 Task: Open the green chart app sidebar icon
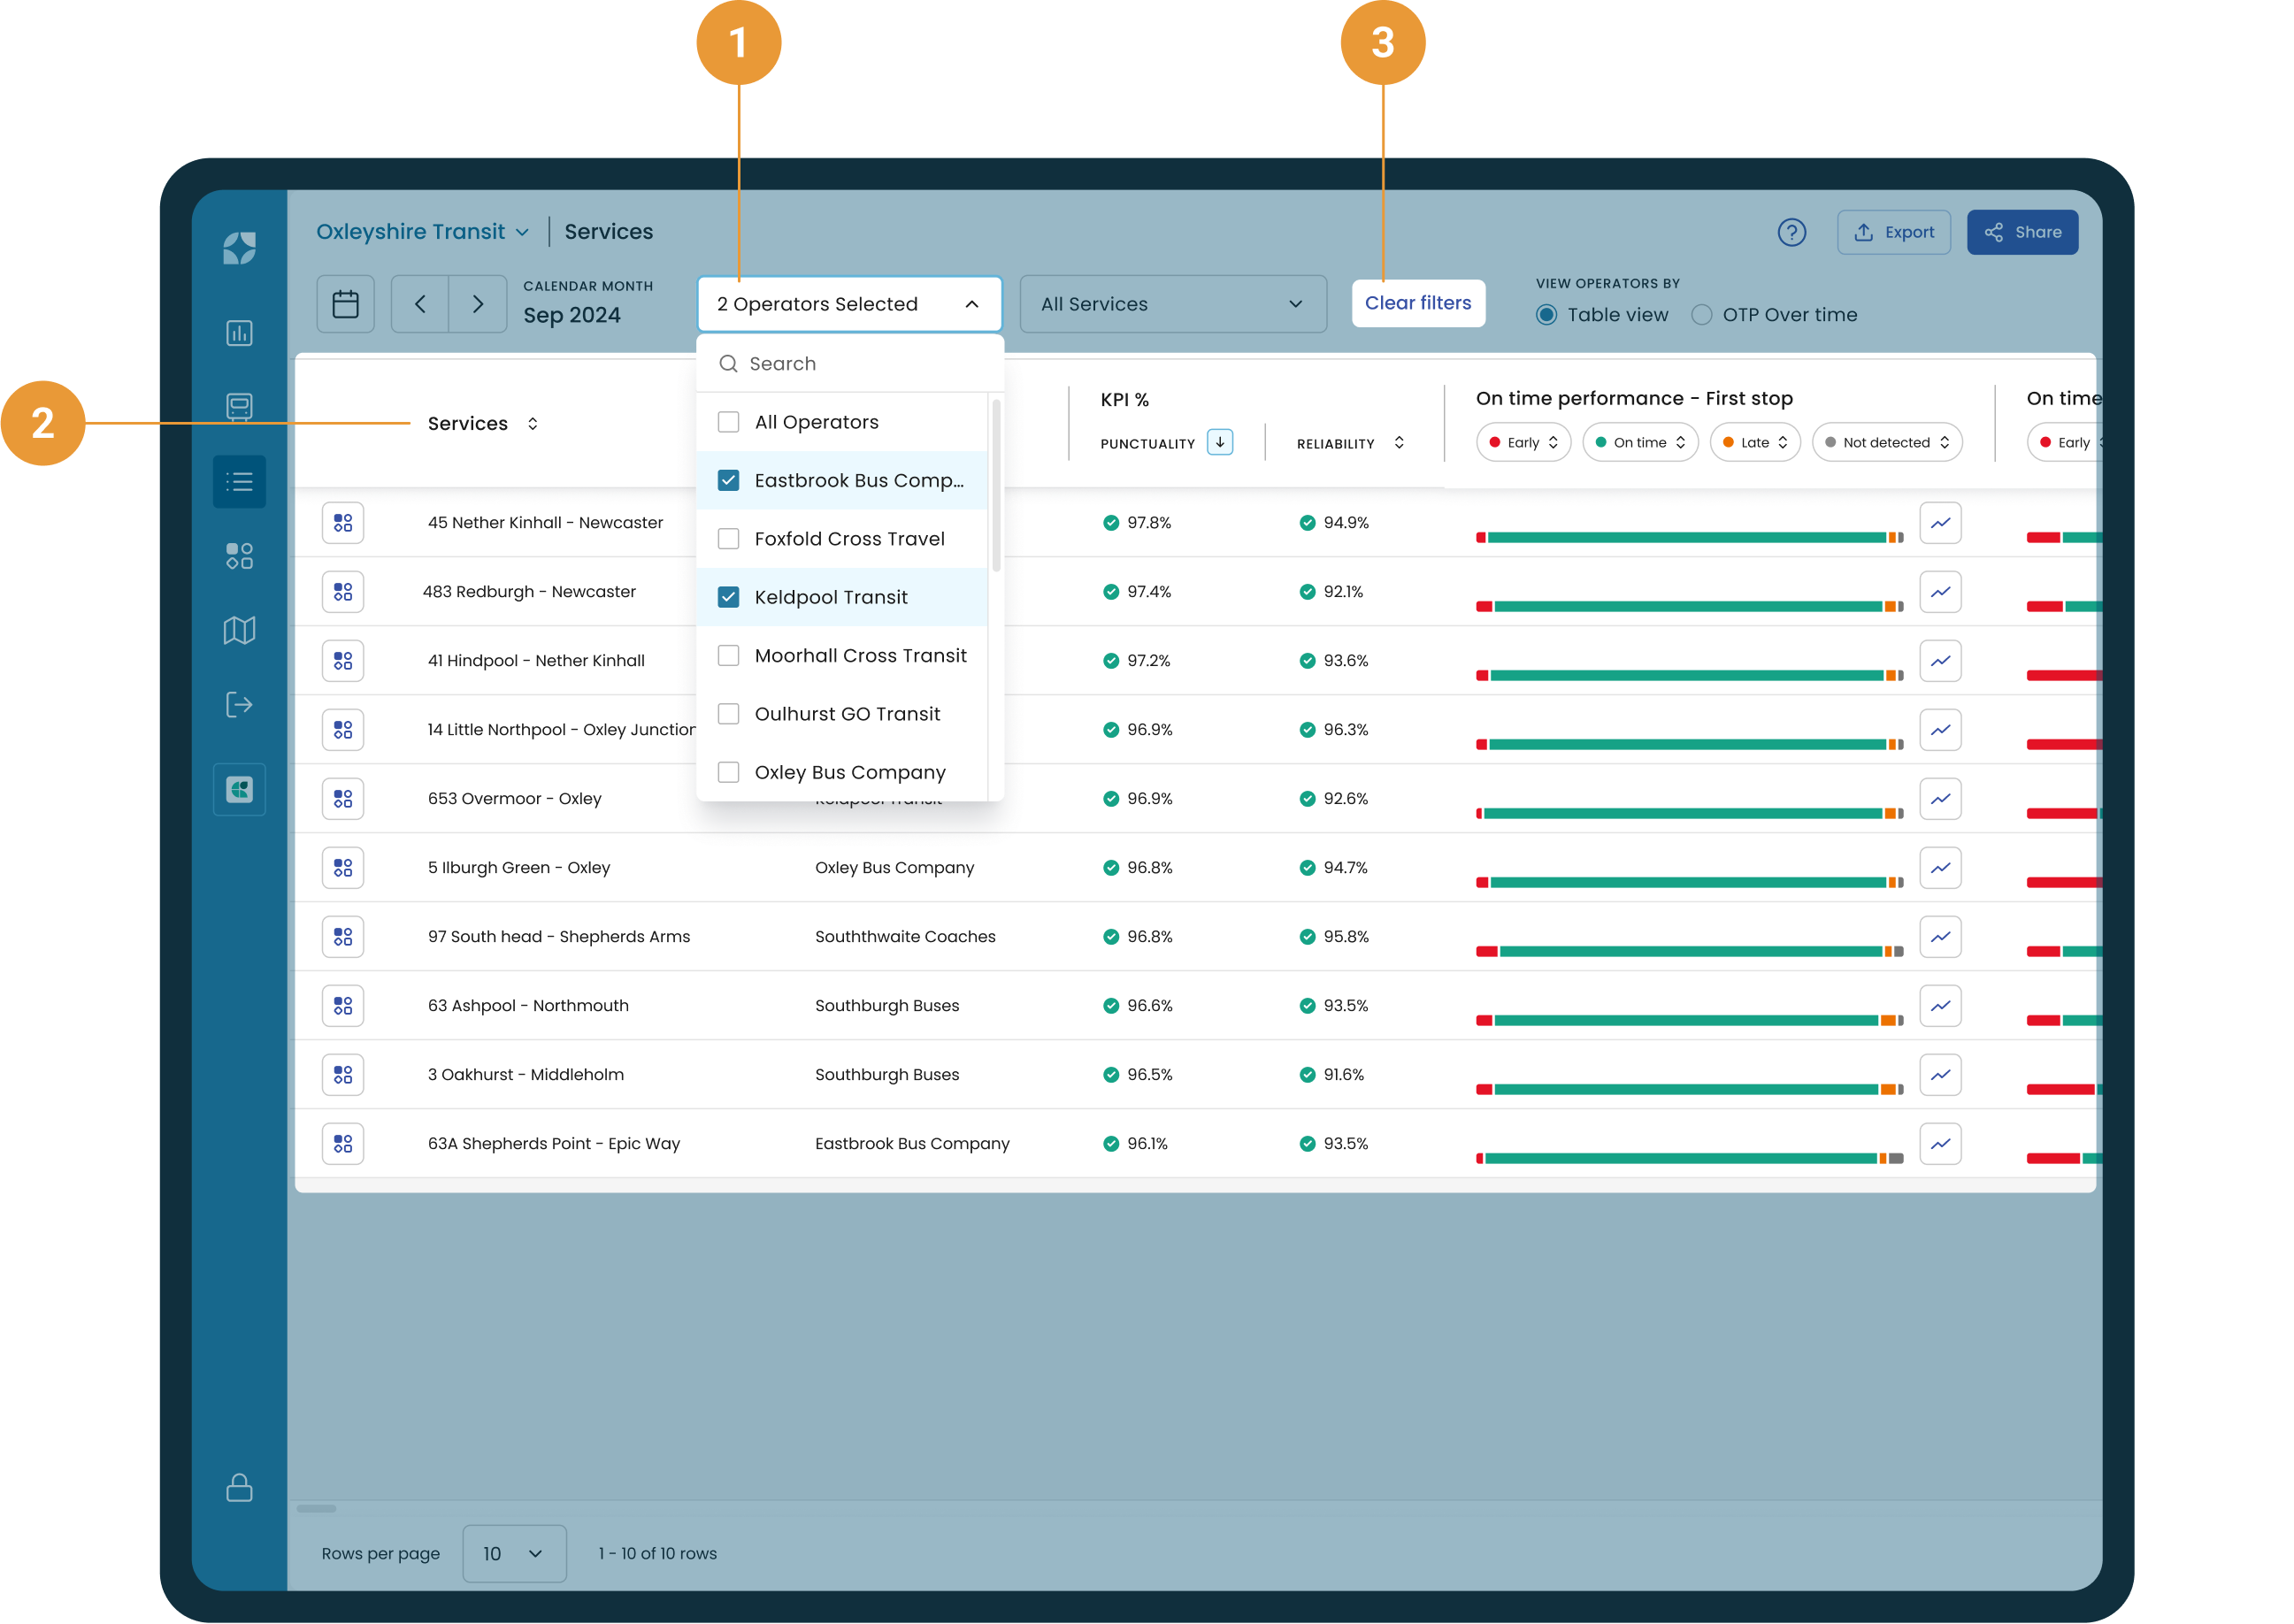[x=239, y=790]
